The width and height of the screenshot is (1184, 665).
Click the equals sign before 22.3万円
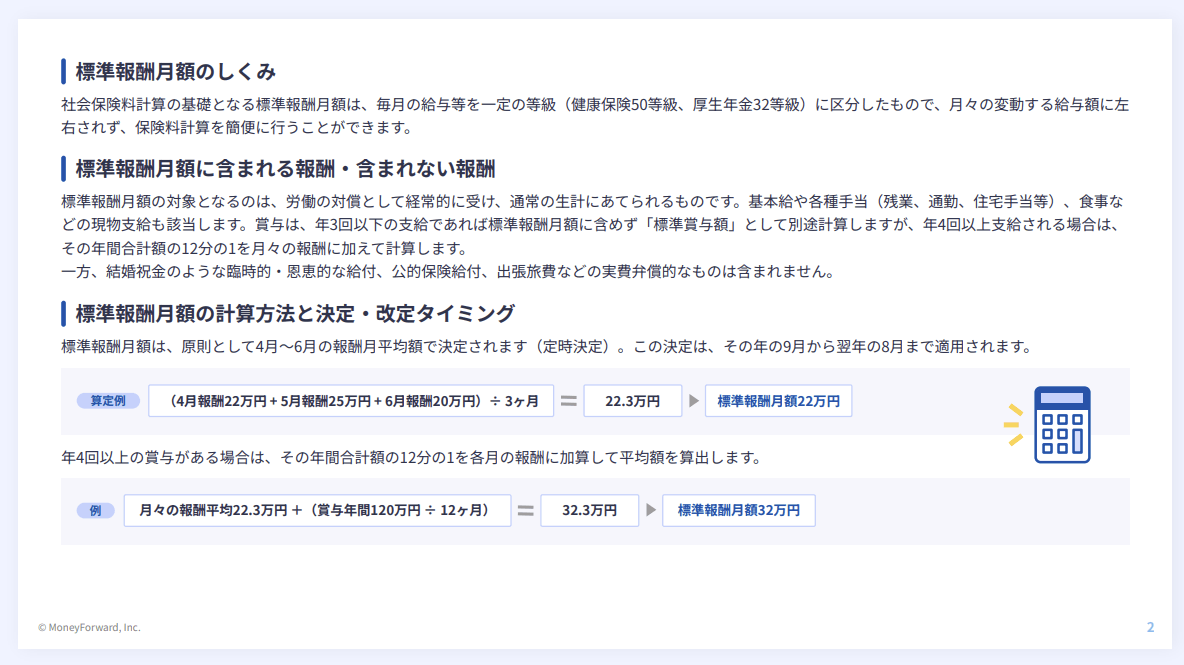click(x=568, y=401)
